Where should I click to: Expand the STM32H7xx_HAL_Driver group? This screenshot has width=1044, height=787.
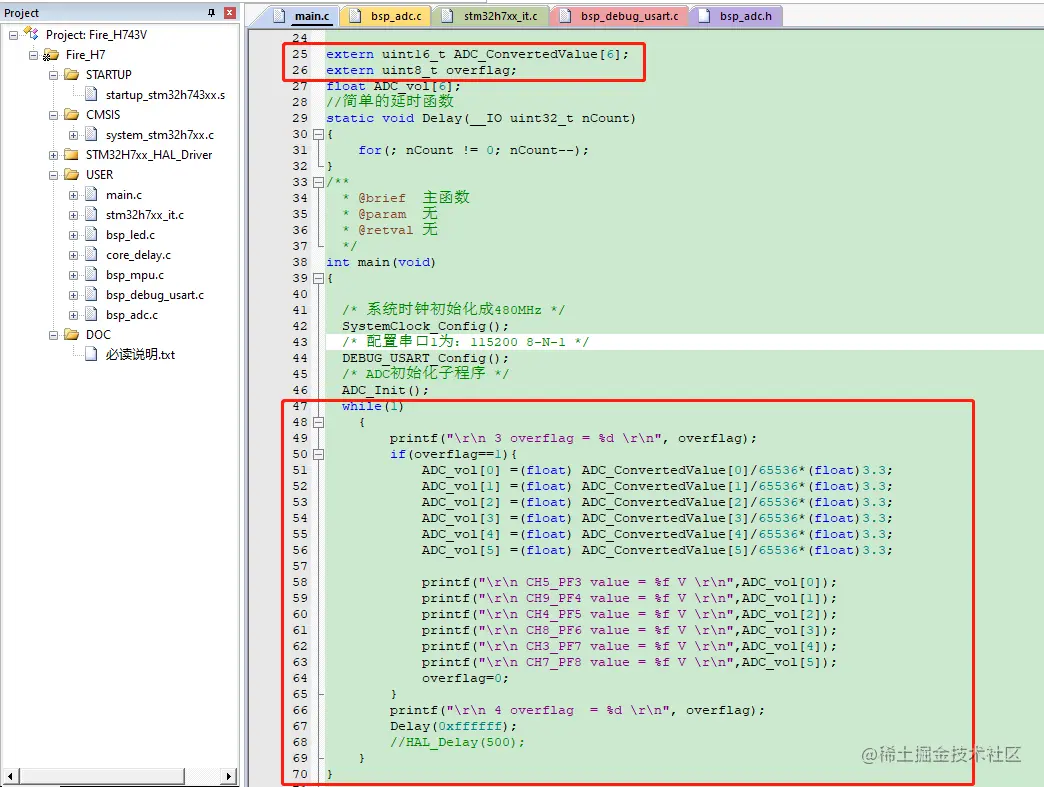[x=53, y=155]
